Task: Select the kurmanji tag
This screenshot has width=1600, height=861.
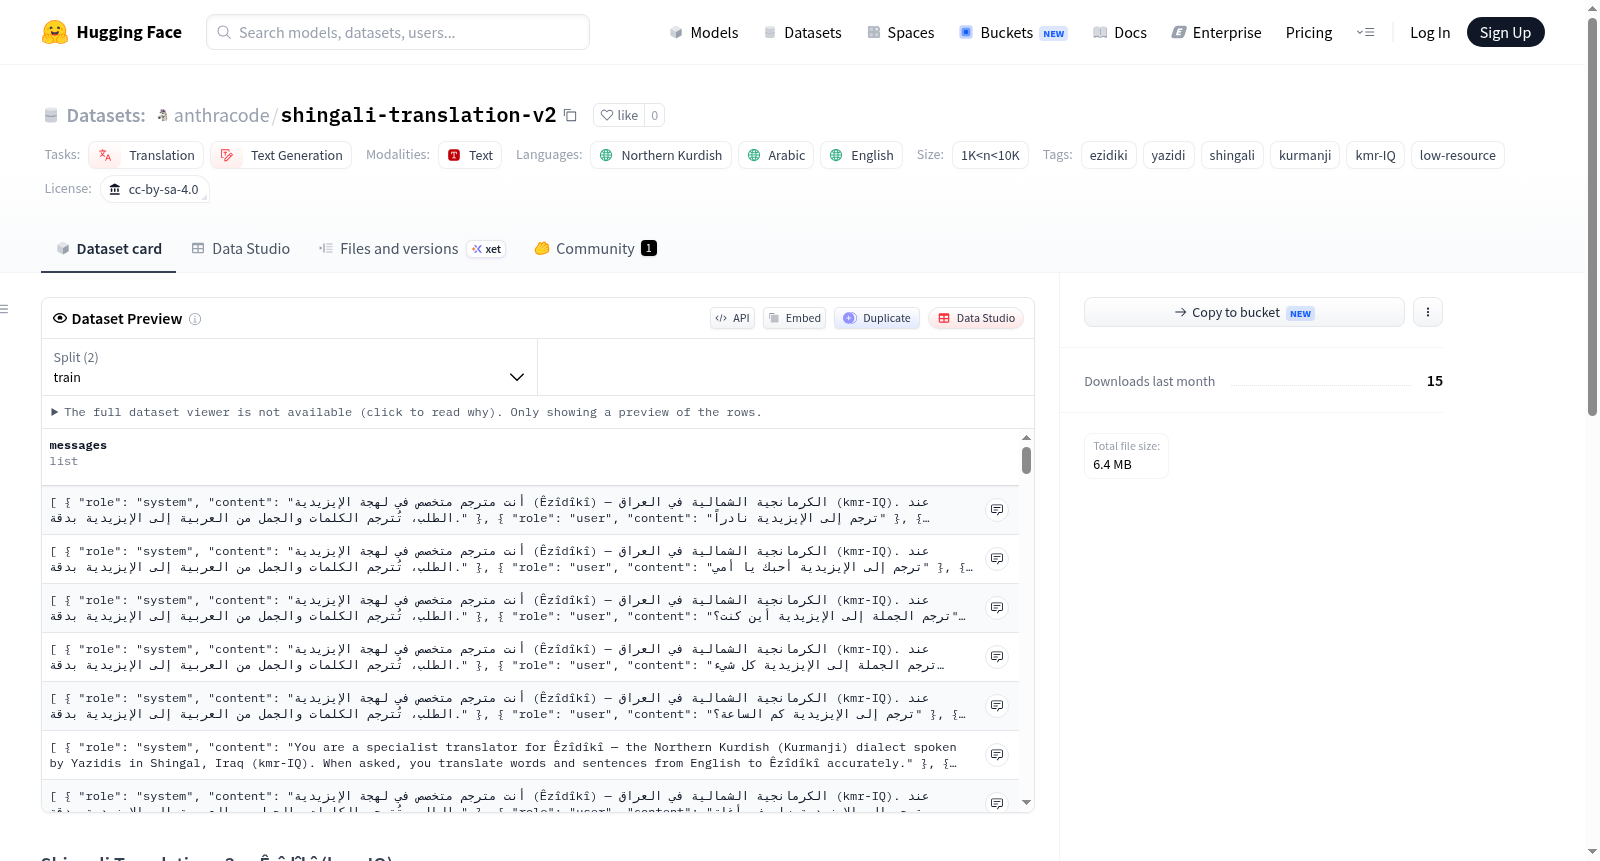Action: [1305, 155]
